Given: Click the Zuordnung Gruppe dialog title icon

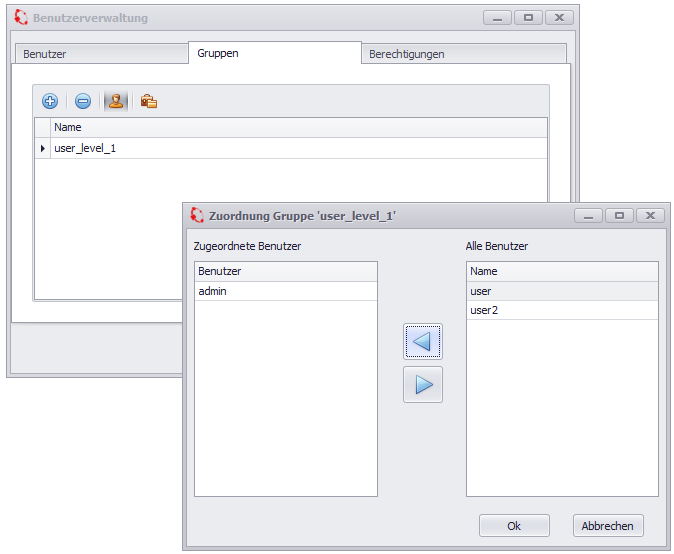Looking at the screenshot, I should coord(195,215).
